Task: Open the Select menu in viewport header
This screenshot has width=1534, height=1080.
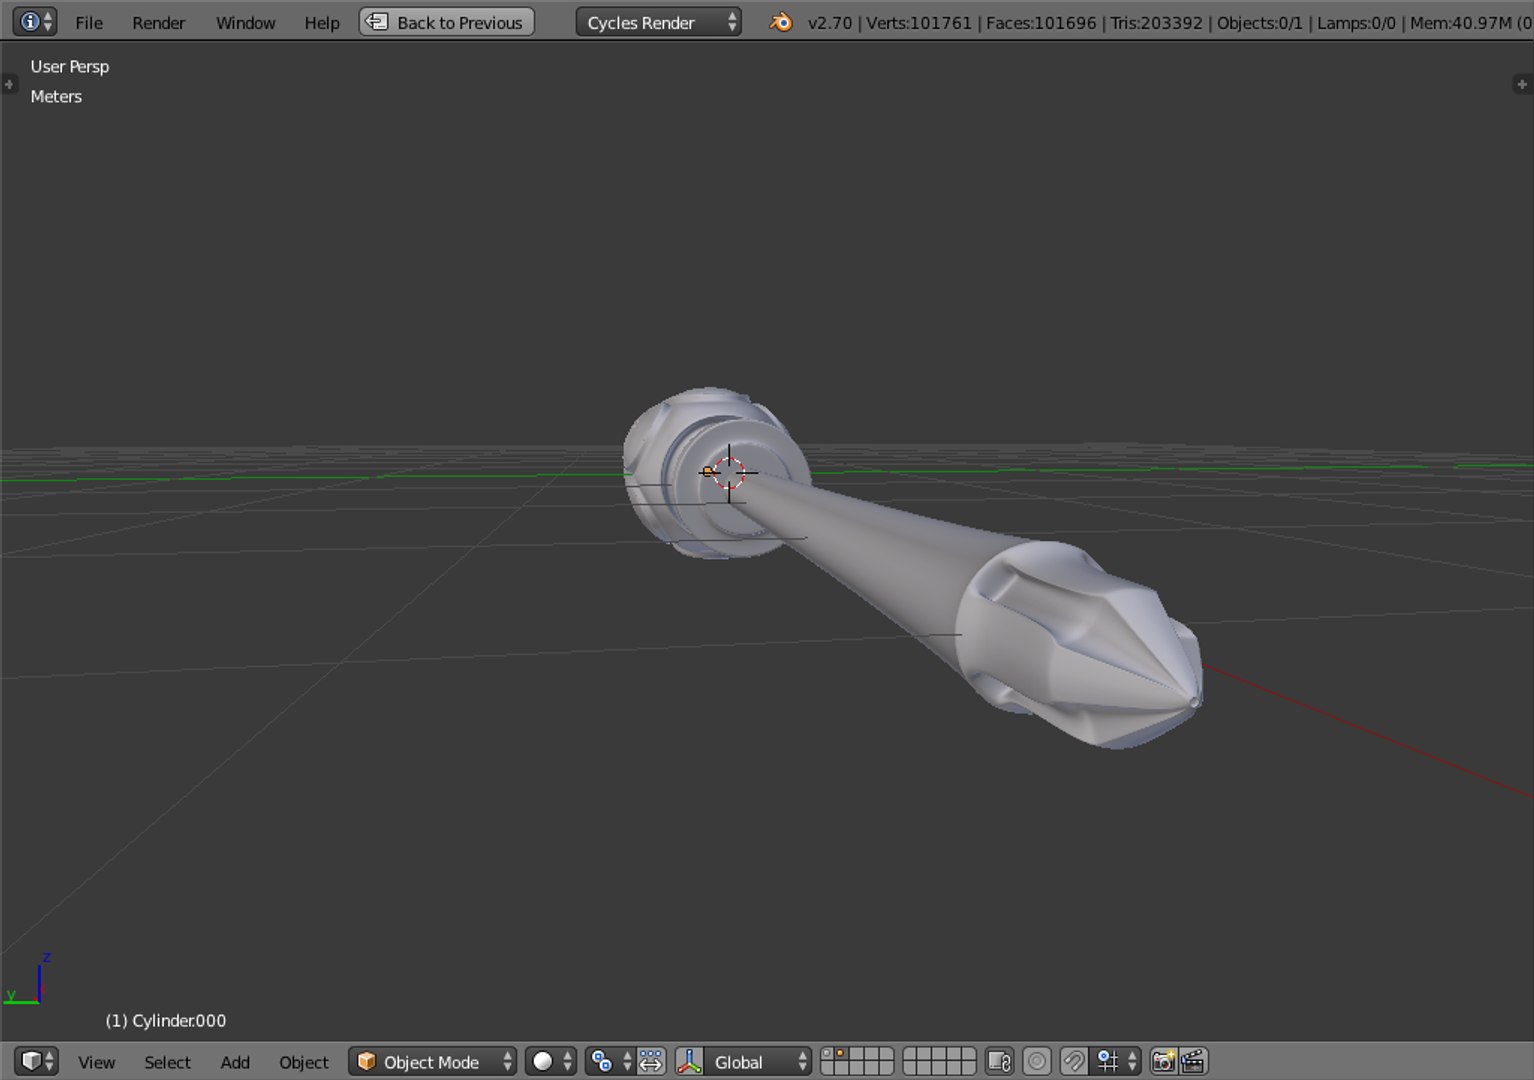Action: [x=167, y=1062]
